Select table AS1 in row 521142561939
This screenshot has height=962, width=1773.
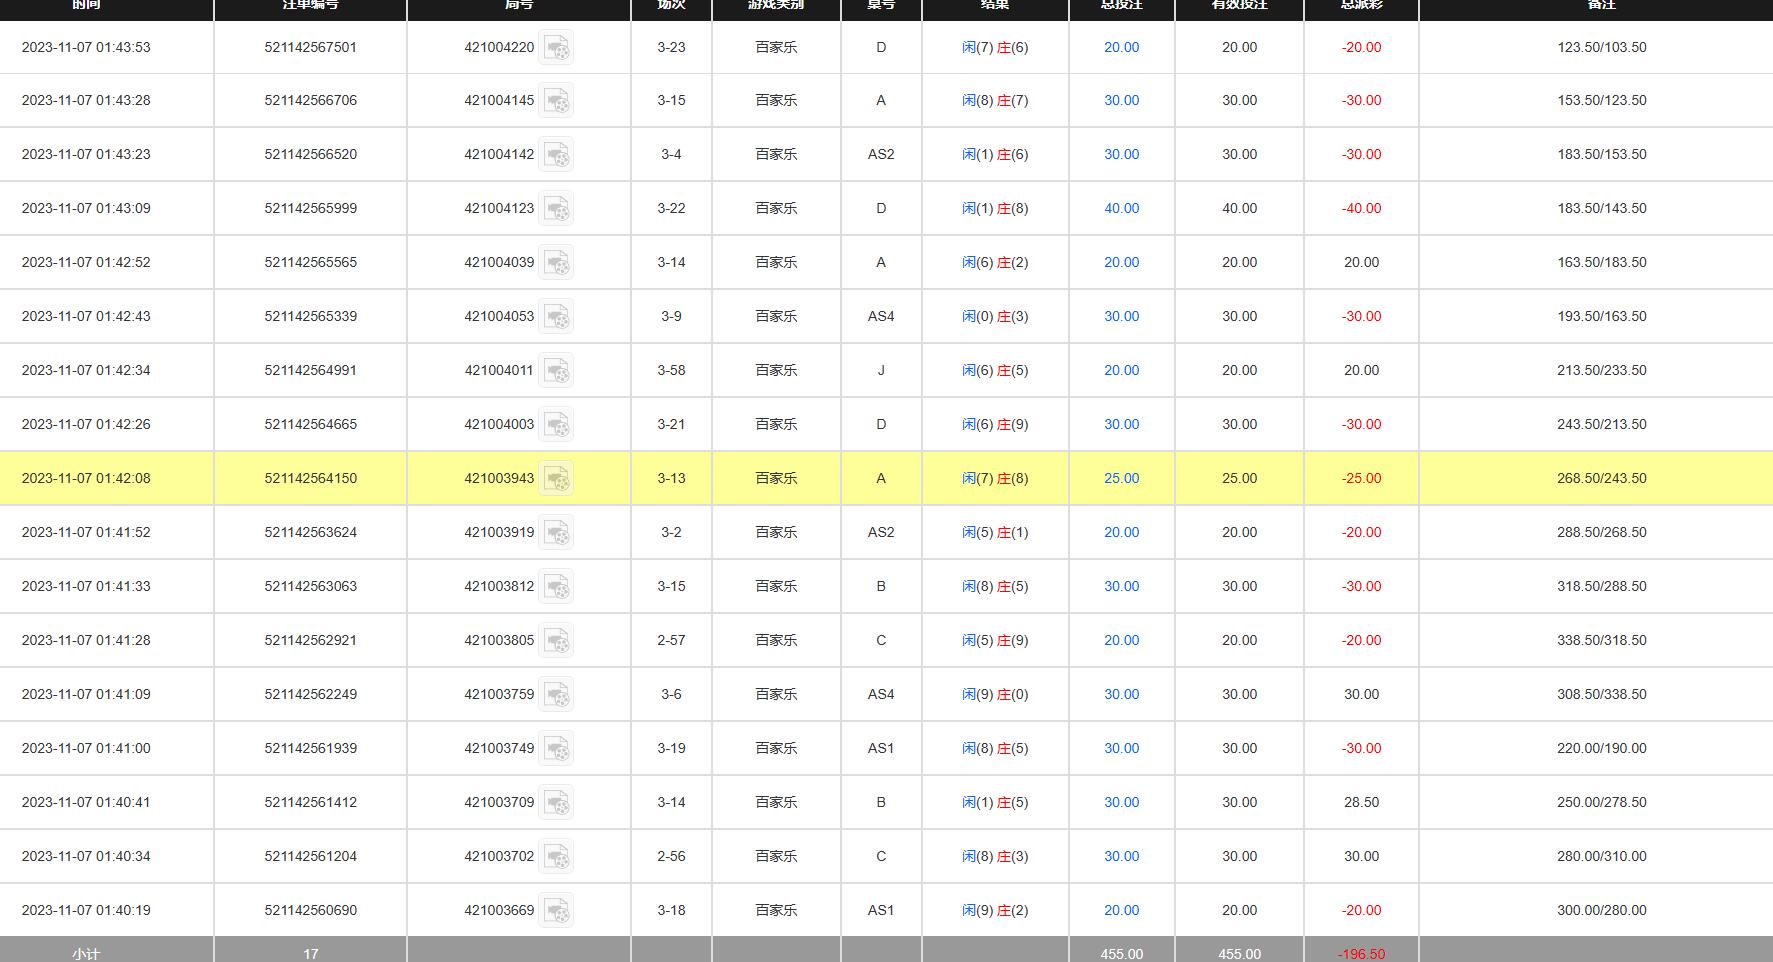(881, 748)
